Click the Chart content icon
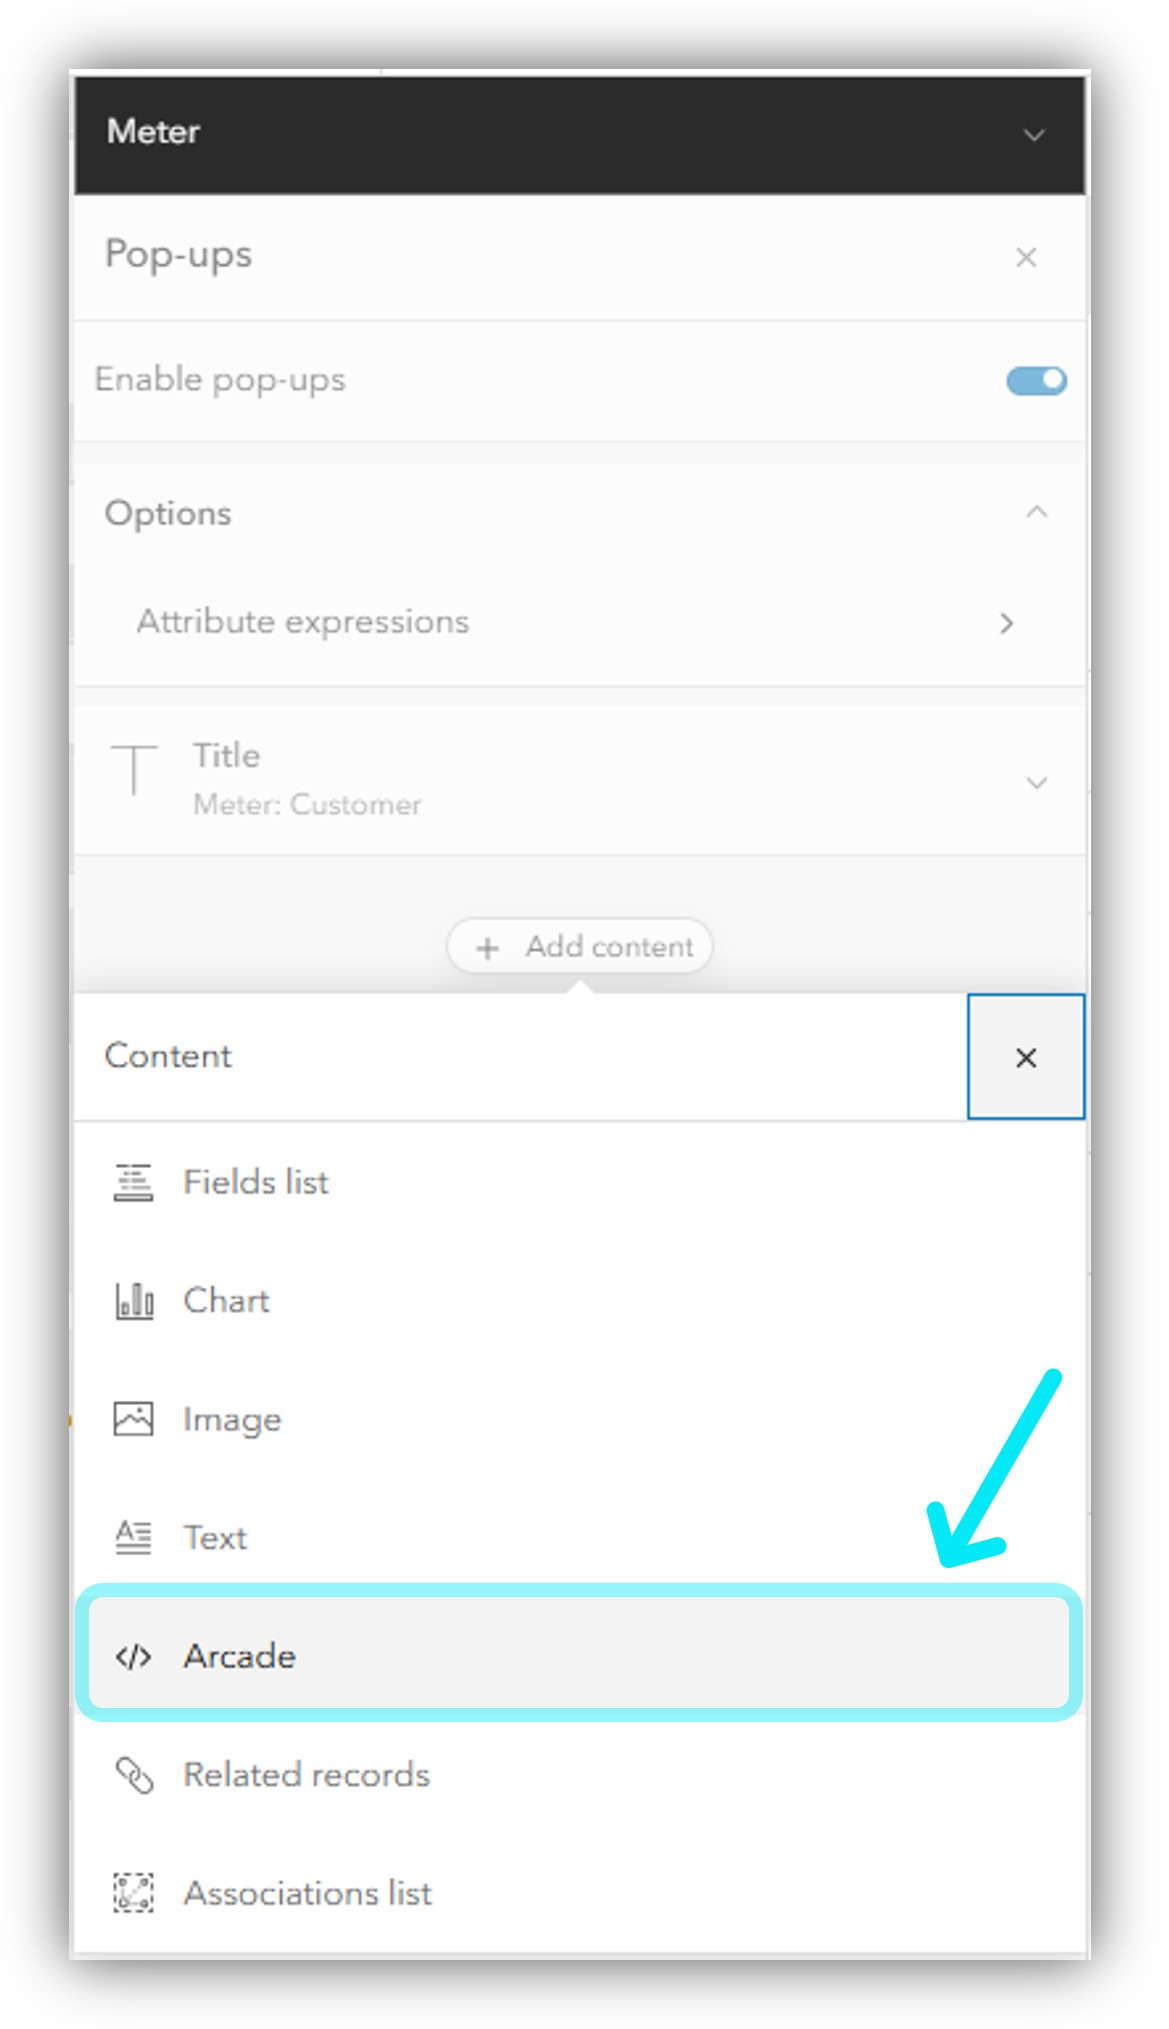This screenshot has width=1169, height=2029. tap(133, 1300)
